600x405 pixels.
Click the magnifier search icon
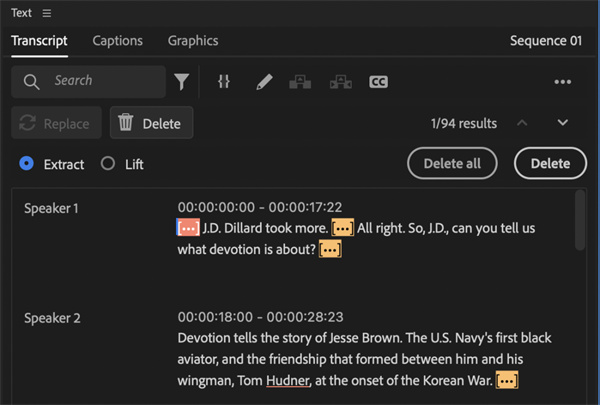(31, 82)
